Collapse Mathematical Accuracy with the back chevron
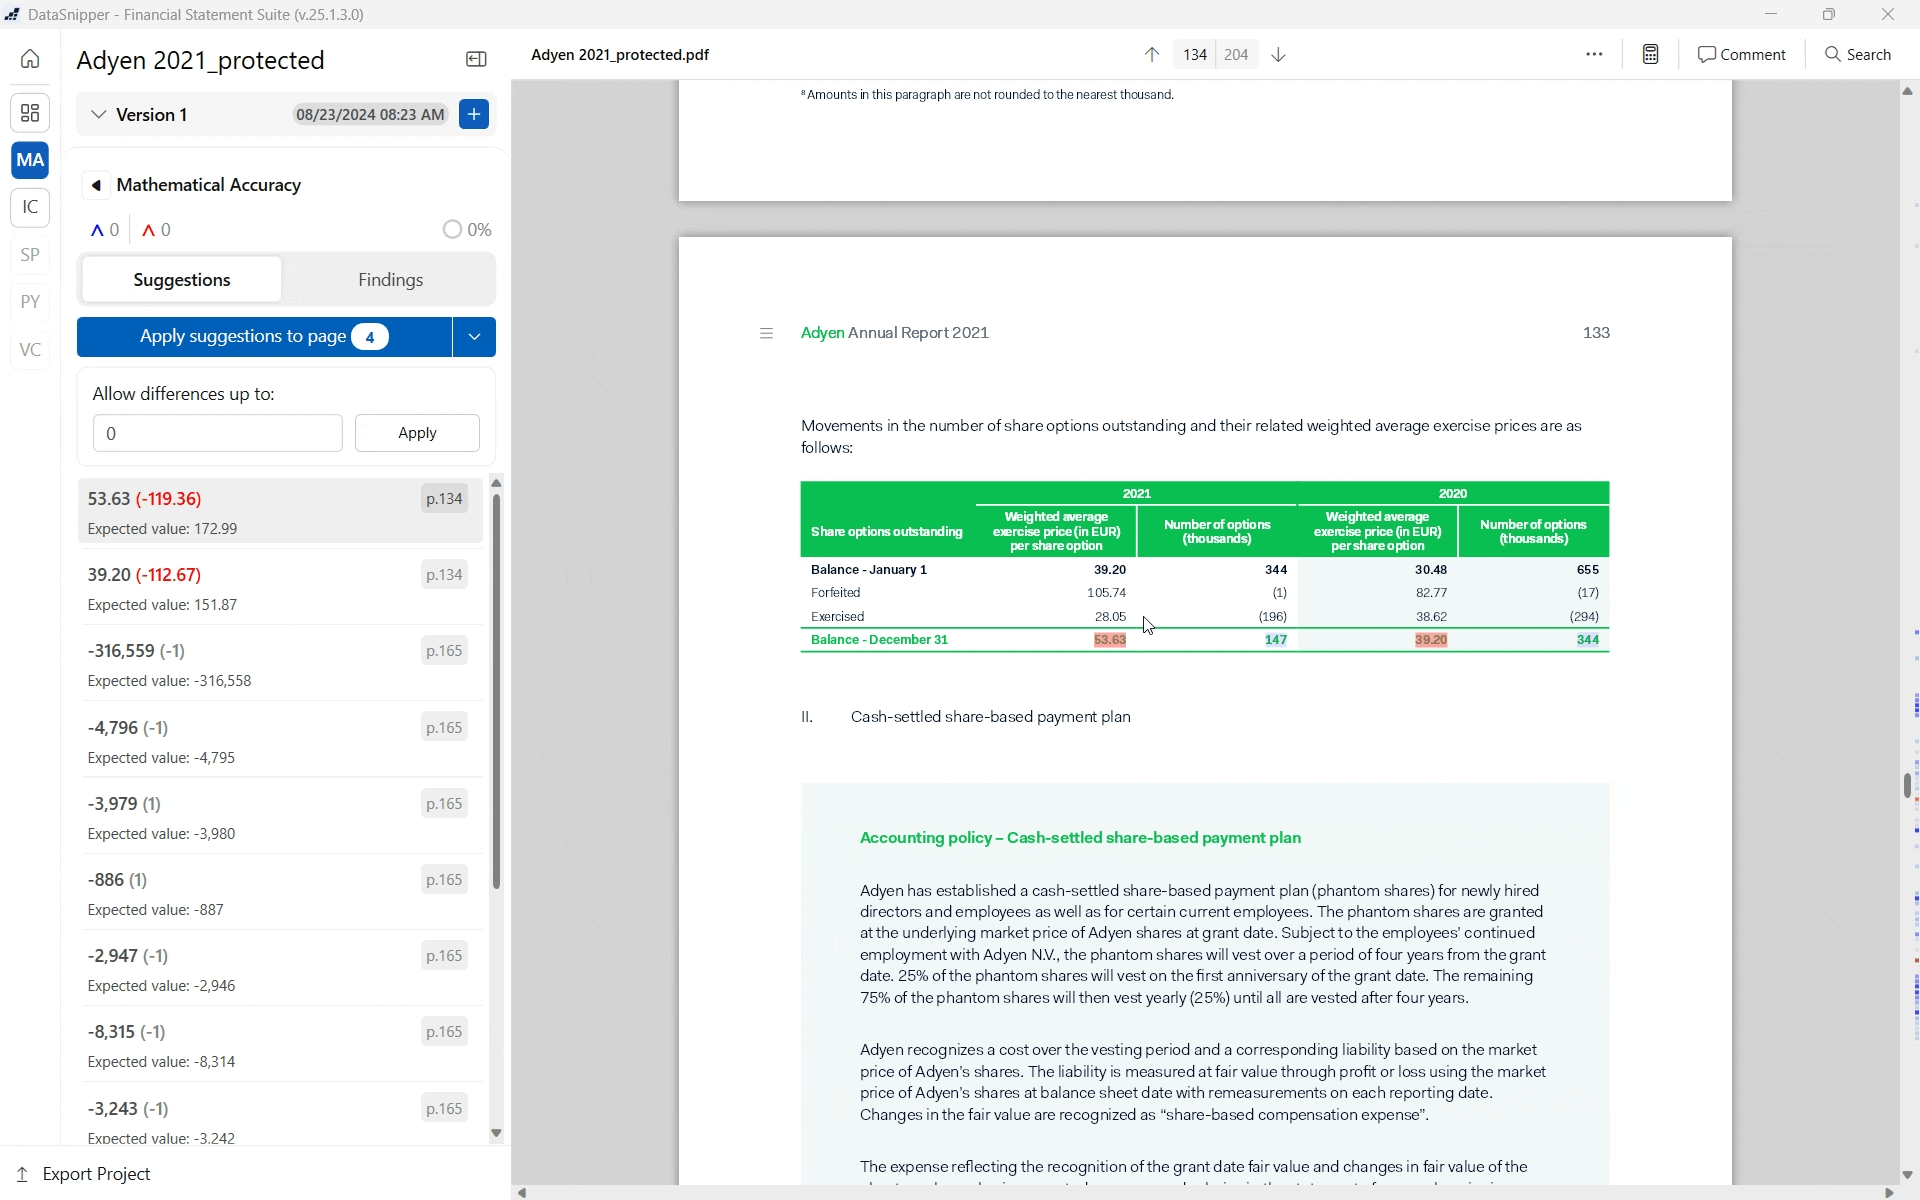The width and height of the screenshot is (1920, 1200). (x=96, y=185)
